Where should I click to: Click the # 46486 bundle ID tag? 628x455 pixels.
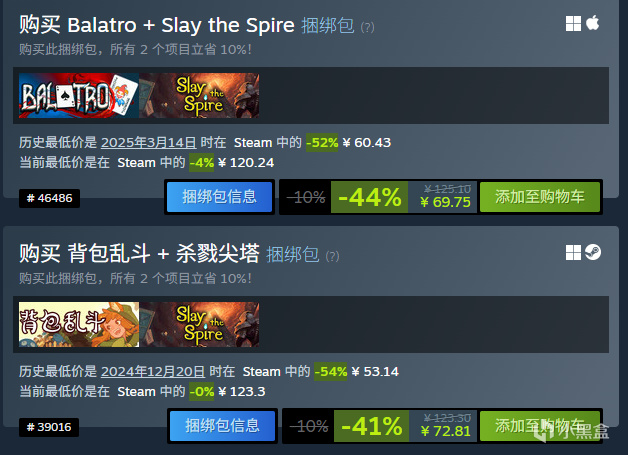(49, 198)
